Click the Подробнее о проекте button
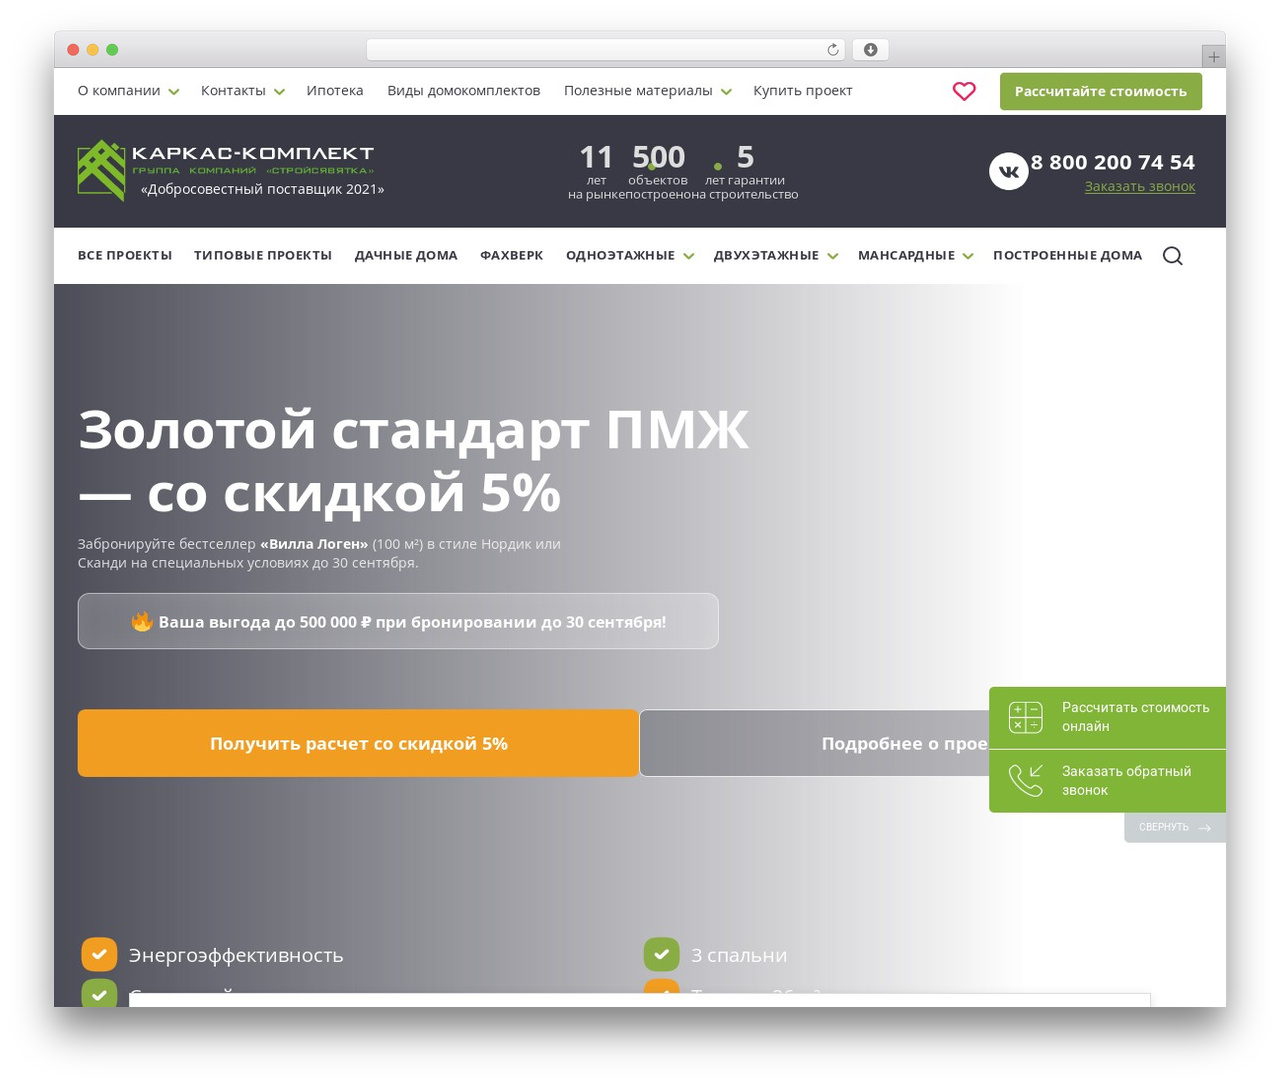This screenshot has width=1280, height=1084. point(814,743)
